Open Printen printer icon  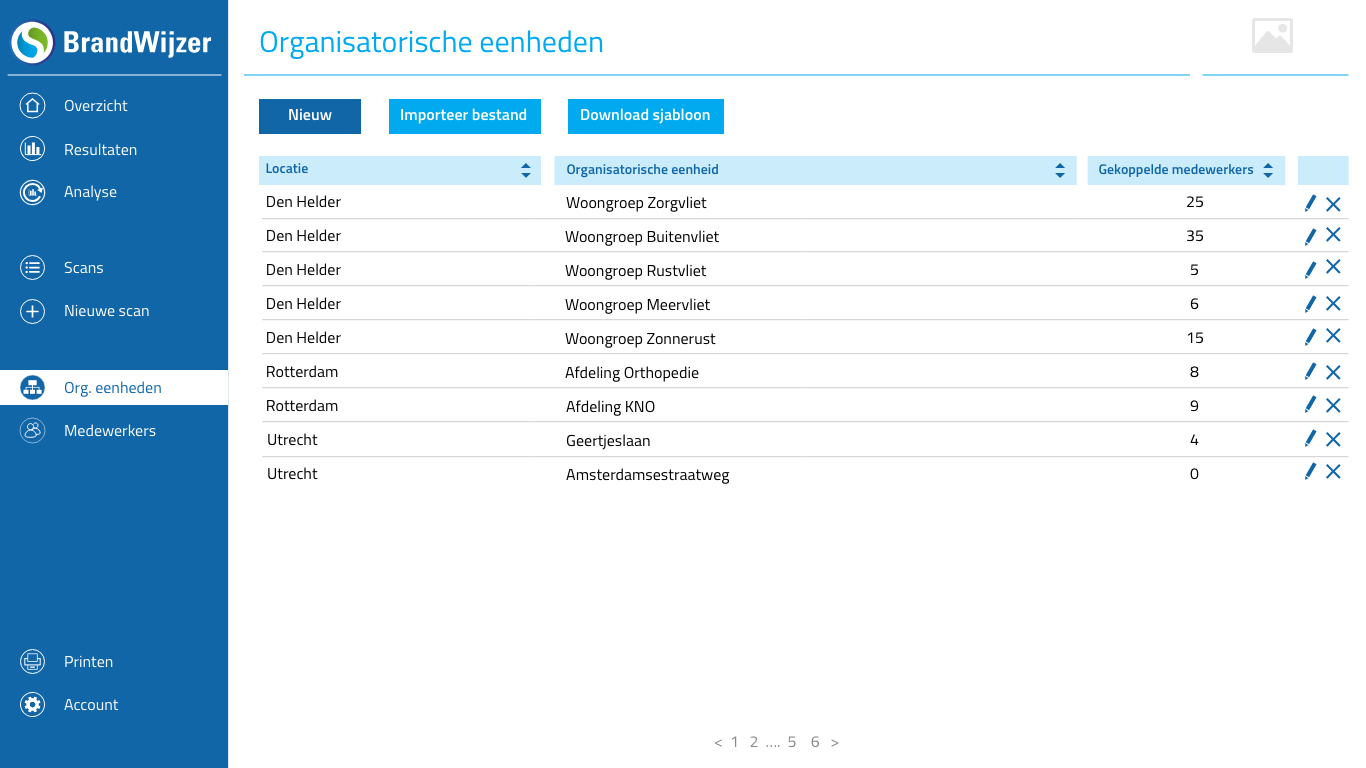click(x=33, y=662)
